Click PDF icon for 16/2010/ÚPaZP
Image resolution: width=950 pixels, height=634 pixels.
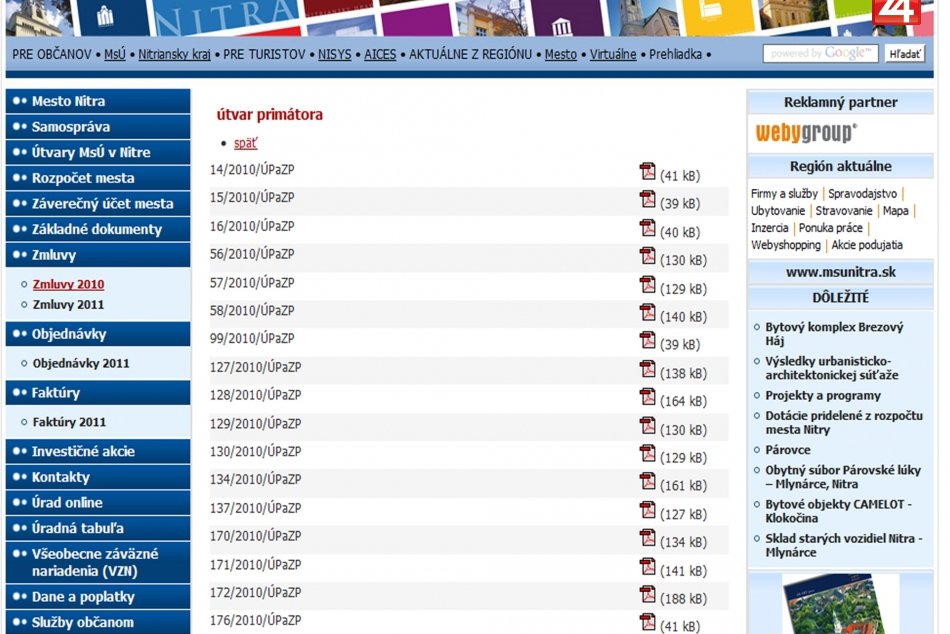point(647,228)
